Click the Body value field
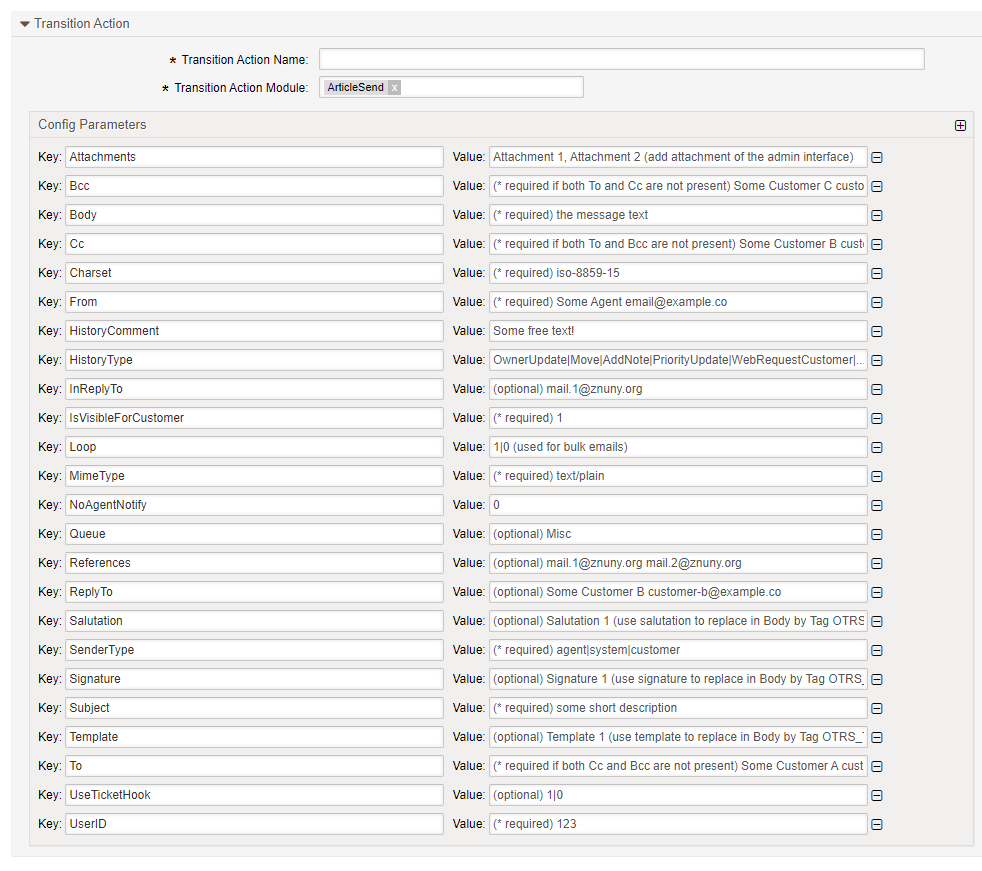Viewport: 982px width, 871px height. click(677, 215)
